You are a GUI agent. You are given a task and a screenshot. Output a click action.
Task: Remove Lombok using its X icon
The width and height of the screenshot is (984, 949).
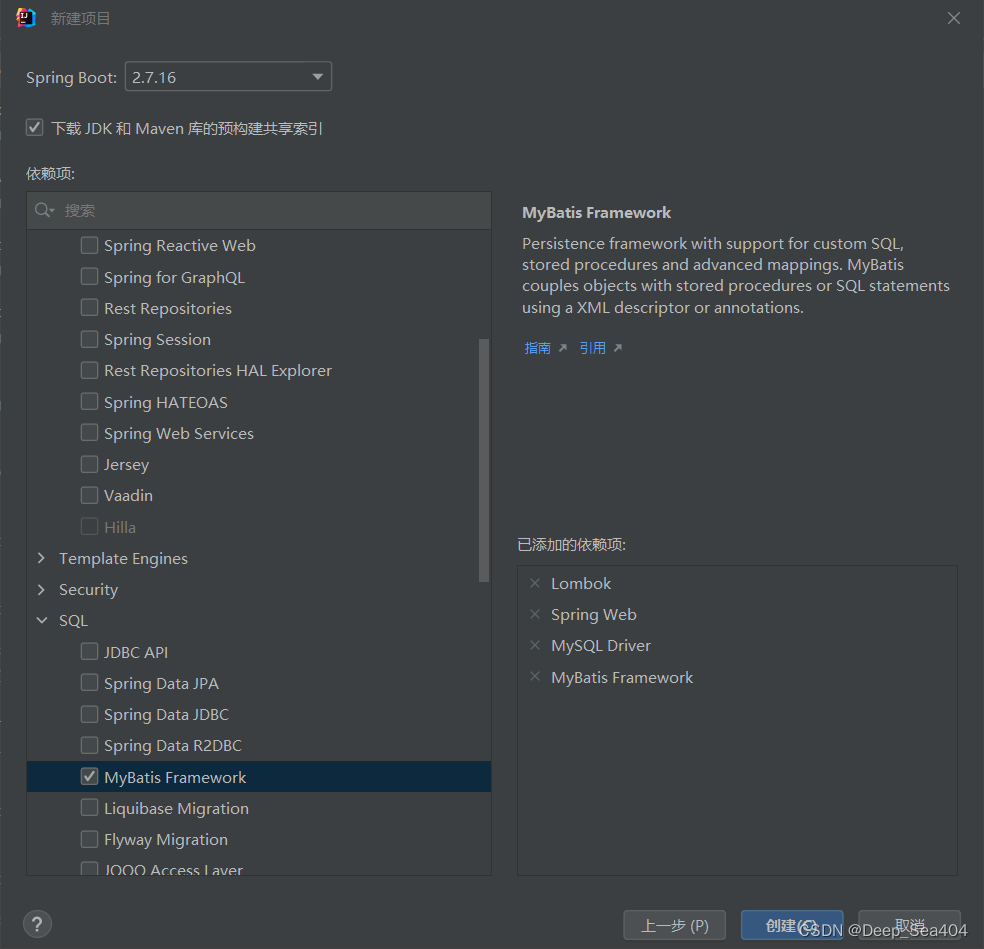point(535,583)
